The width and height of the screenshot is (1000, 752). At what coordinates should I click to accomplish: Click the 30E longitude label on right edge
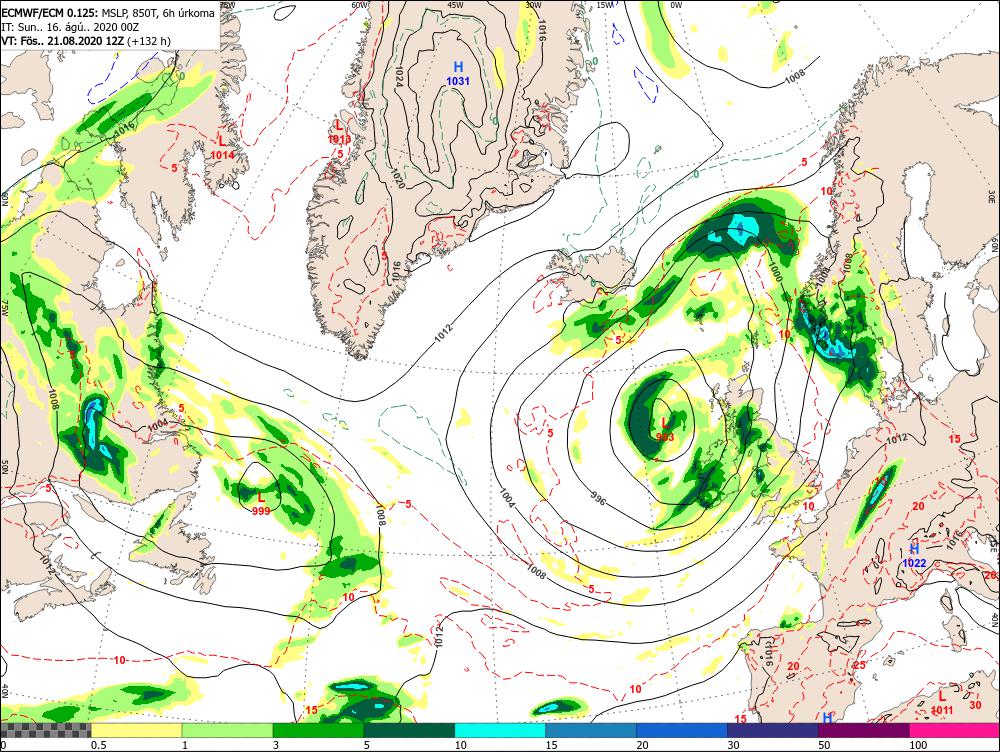(992, 195)
